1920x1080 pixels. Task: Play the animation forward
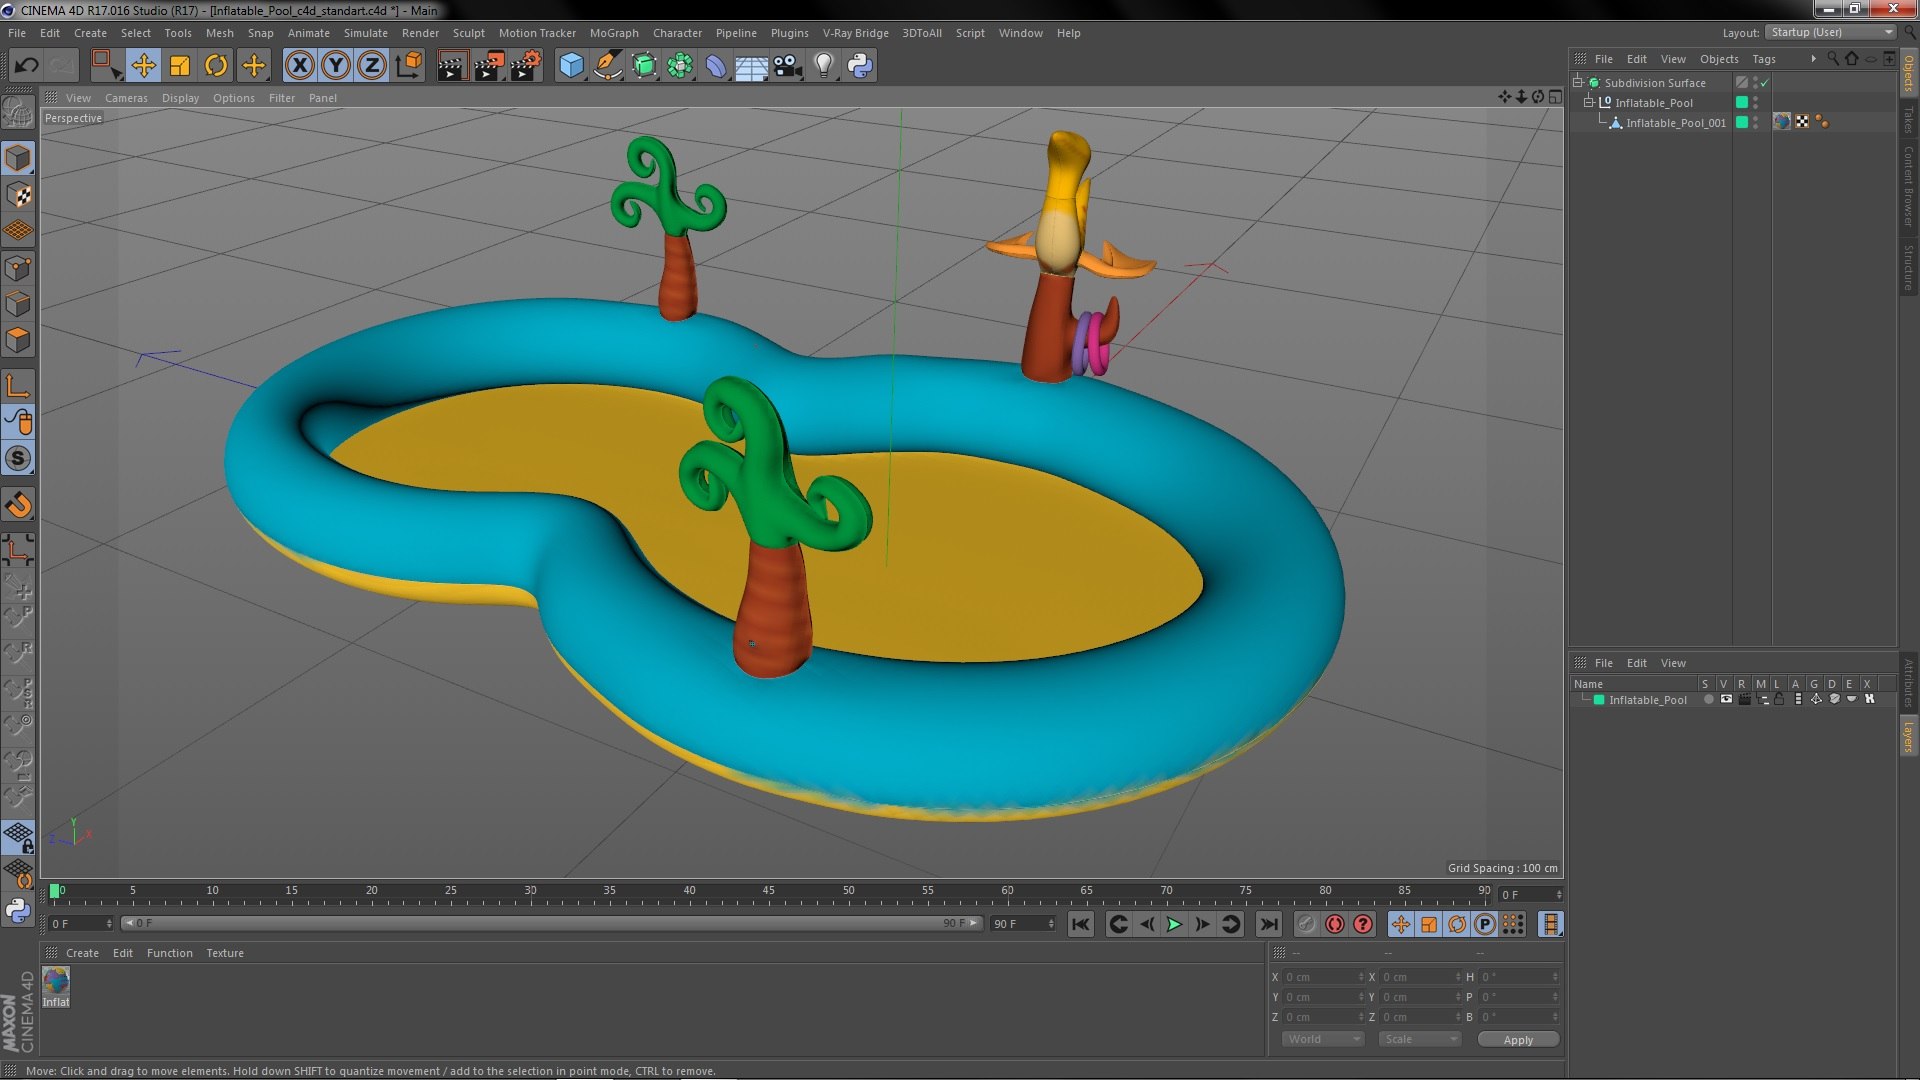1175,924
